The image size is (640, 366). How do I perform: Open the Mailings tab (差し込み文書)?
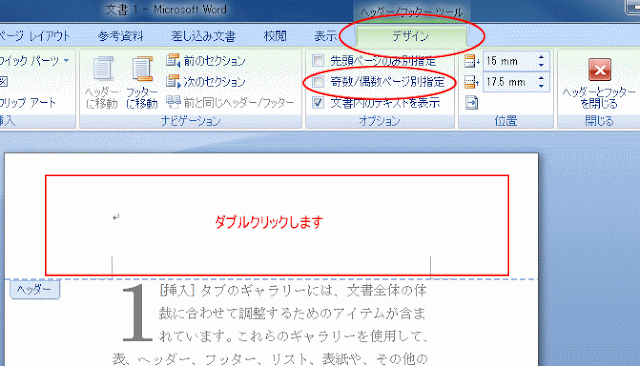pos(203,36)
